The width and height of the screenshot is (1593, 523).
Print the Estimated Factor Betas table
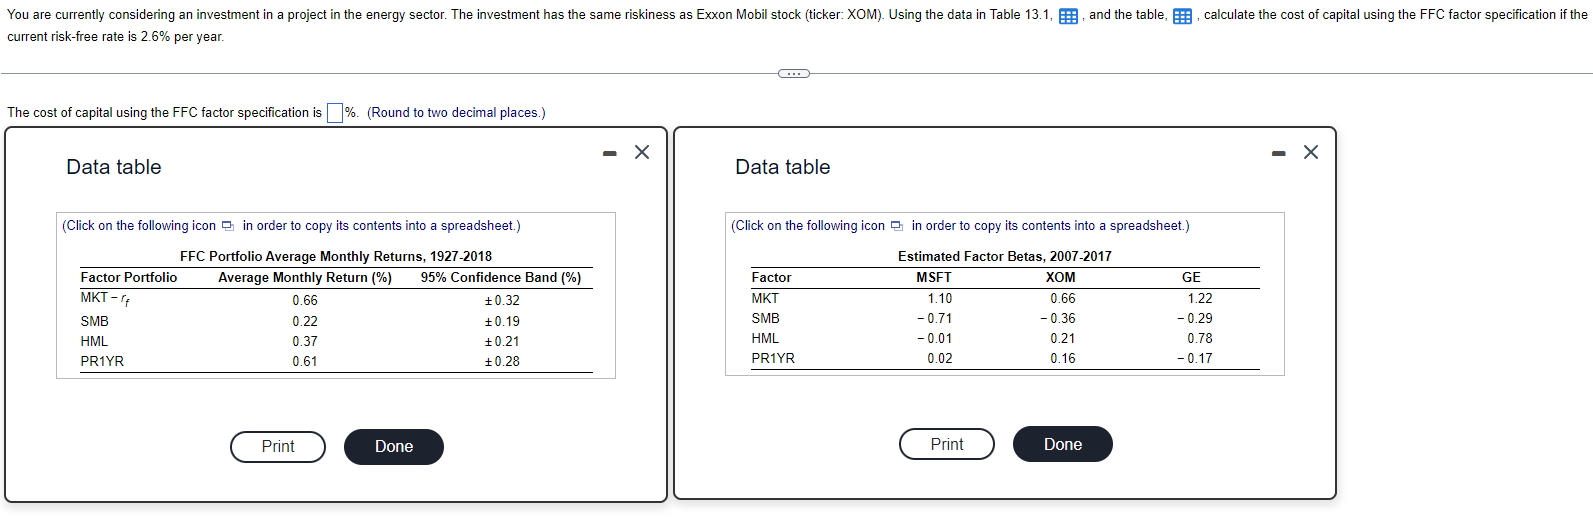pyautogui.click(x=947, y=444)
